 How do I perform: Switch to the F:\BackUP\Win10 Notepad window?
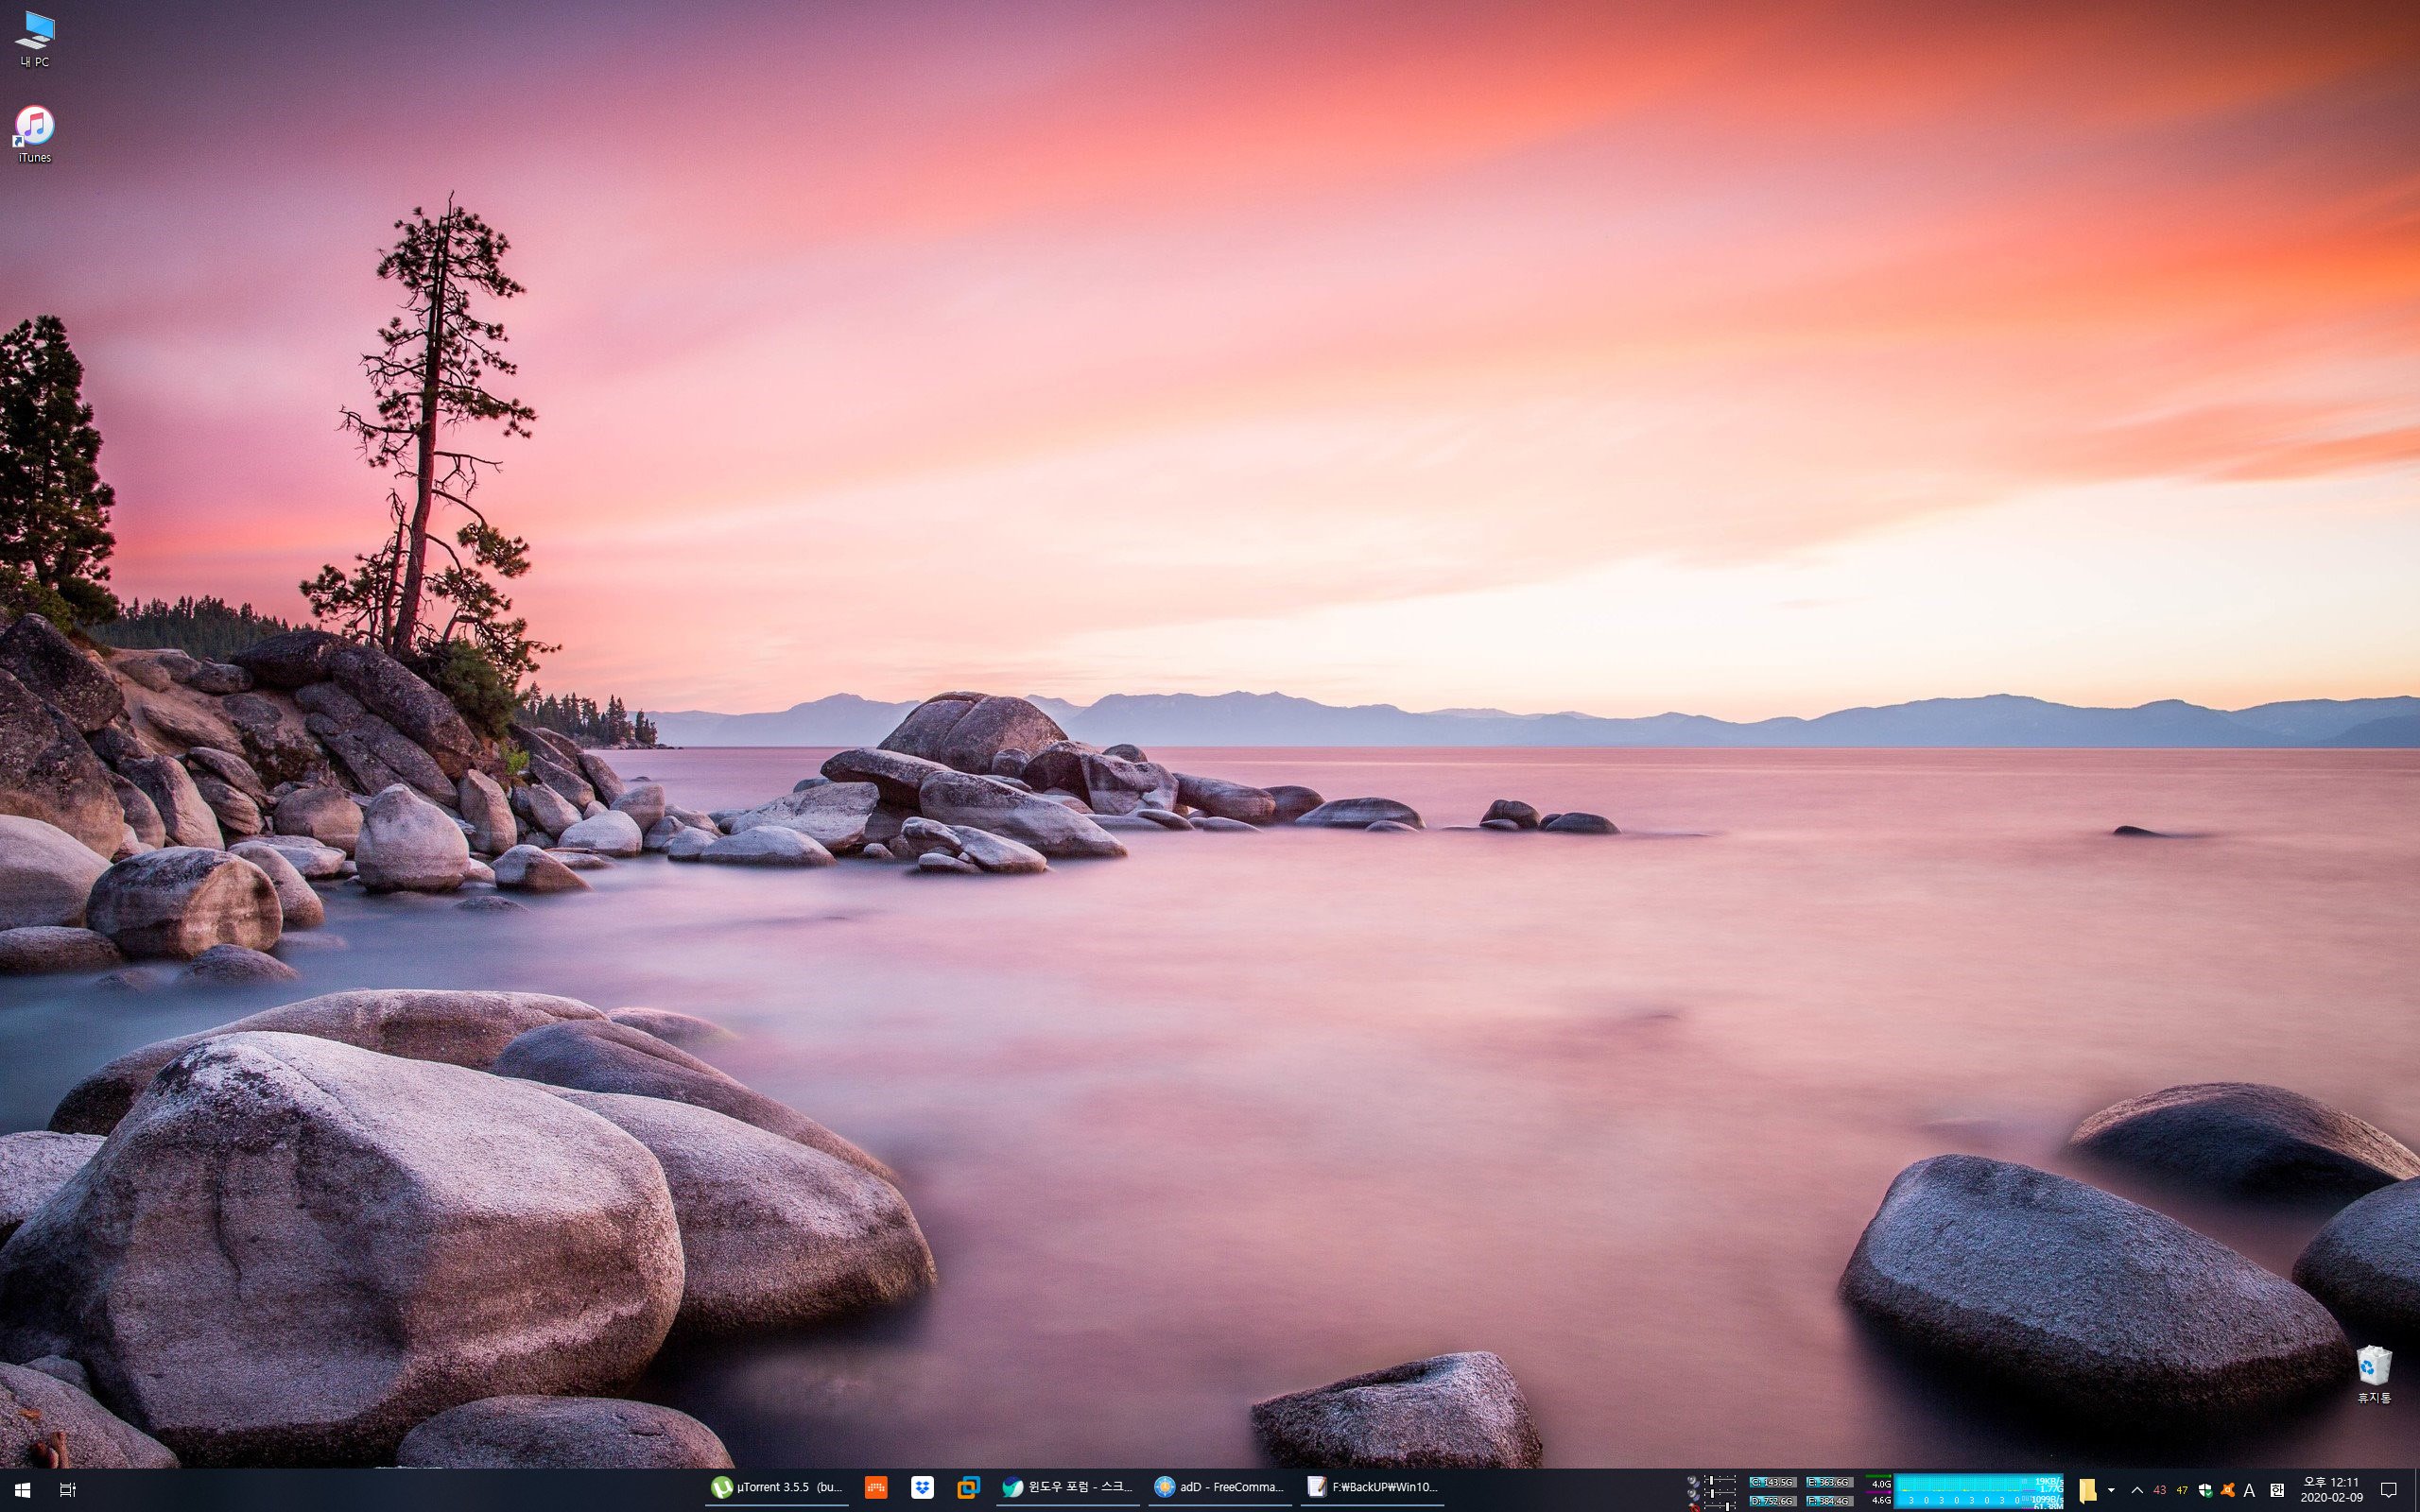[x=1372, y=1488]
